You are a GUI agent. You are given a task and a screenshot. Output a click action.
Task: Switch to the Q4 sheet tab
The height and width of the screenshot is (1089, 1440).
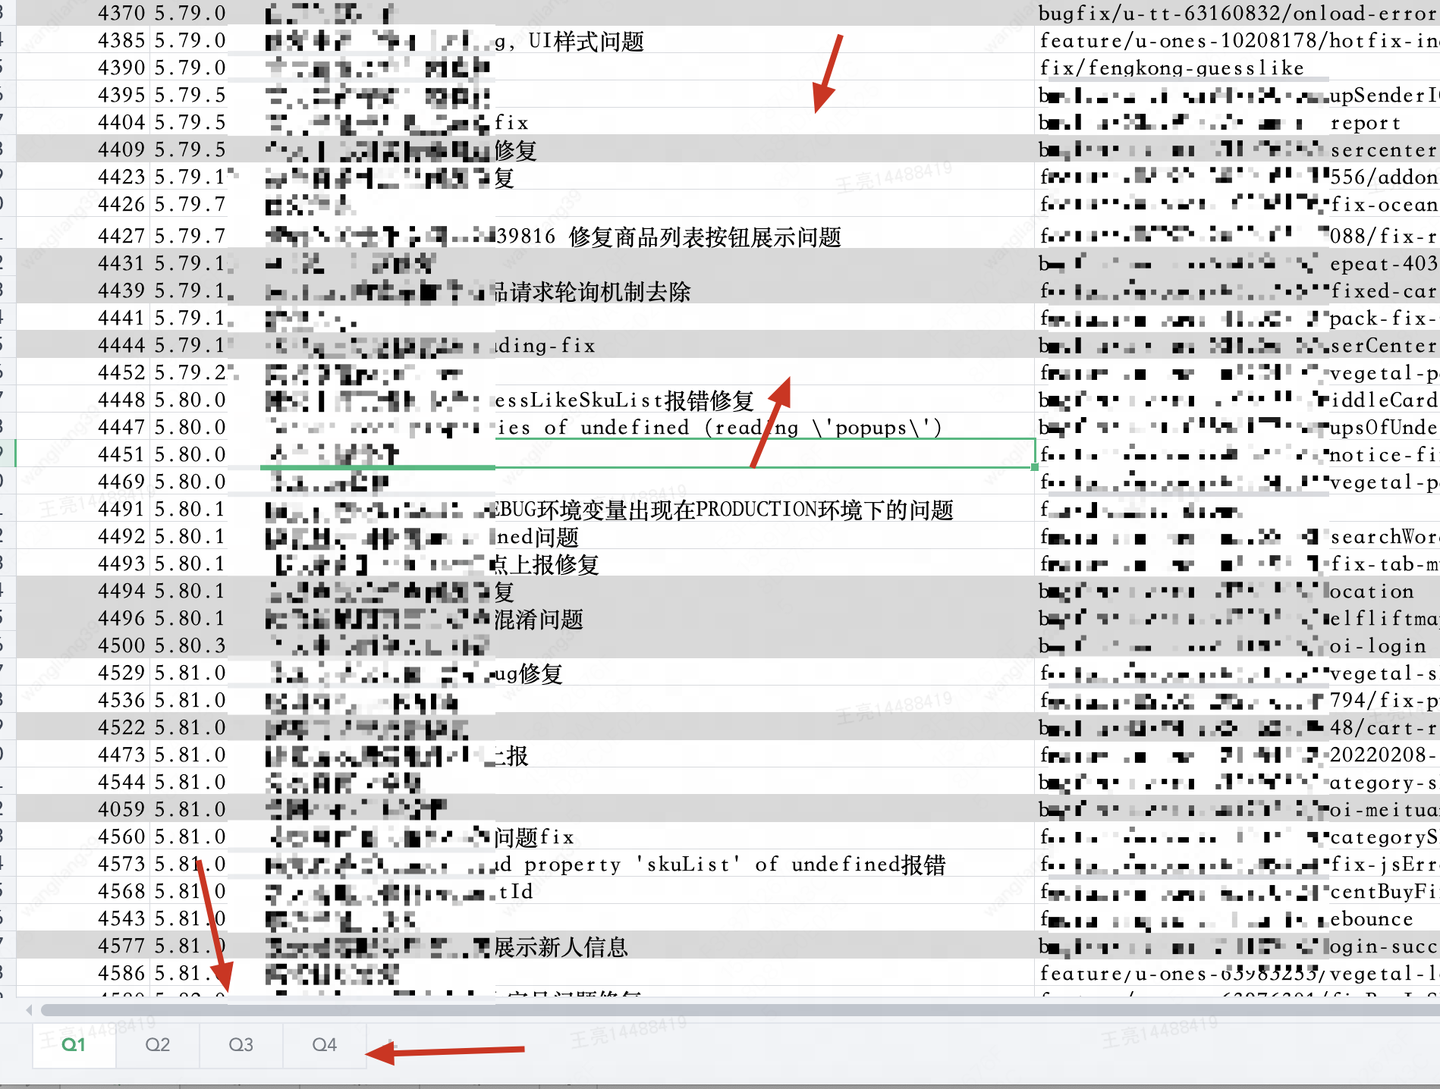324,1044
